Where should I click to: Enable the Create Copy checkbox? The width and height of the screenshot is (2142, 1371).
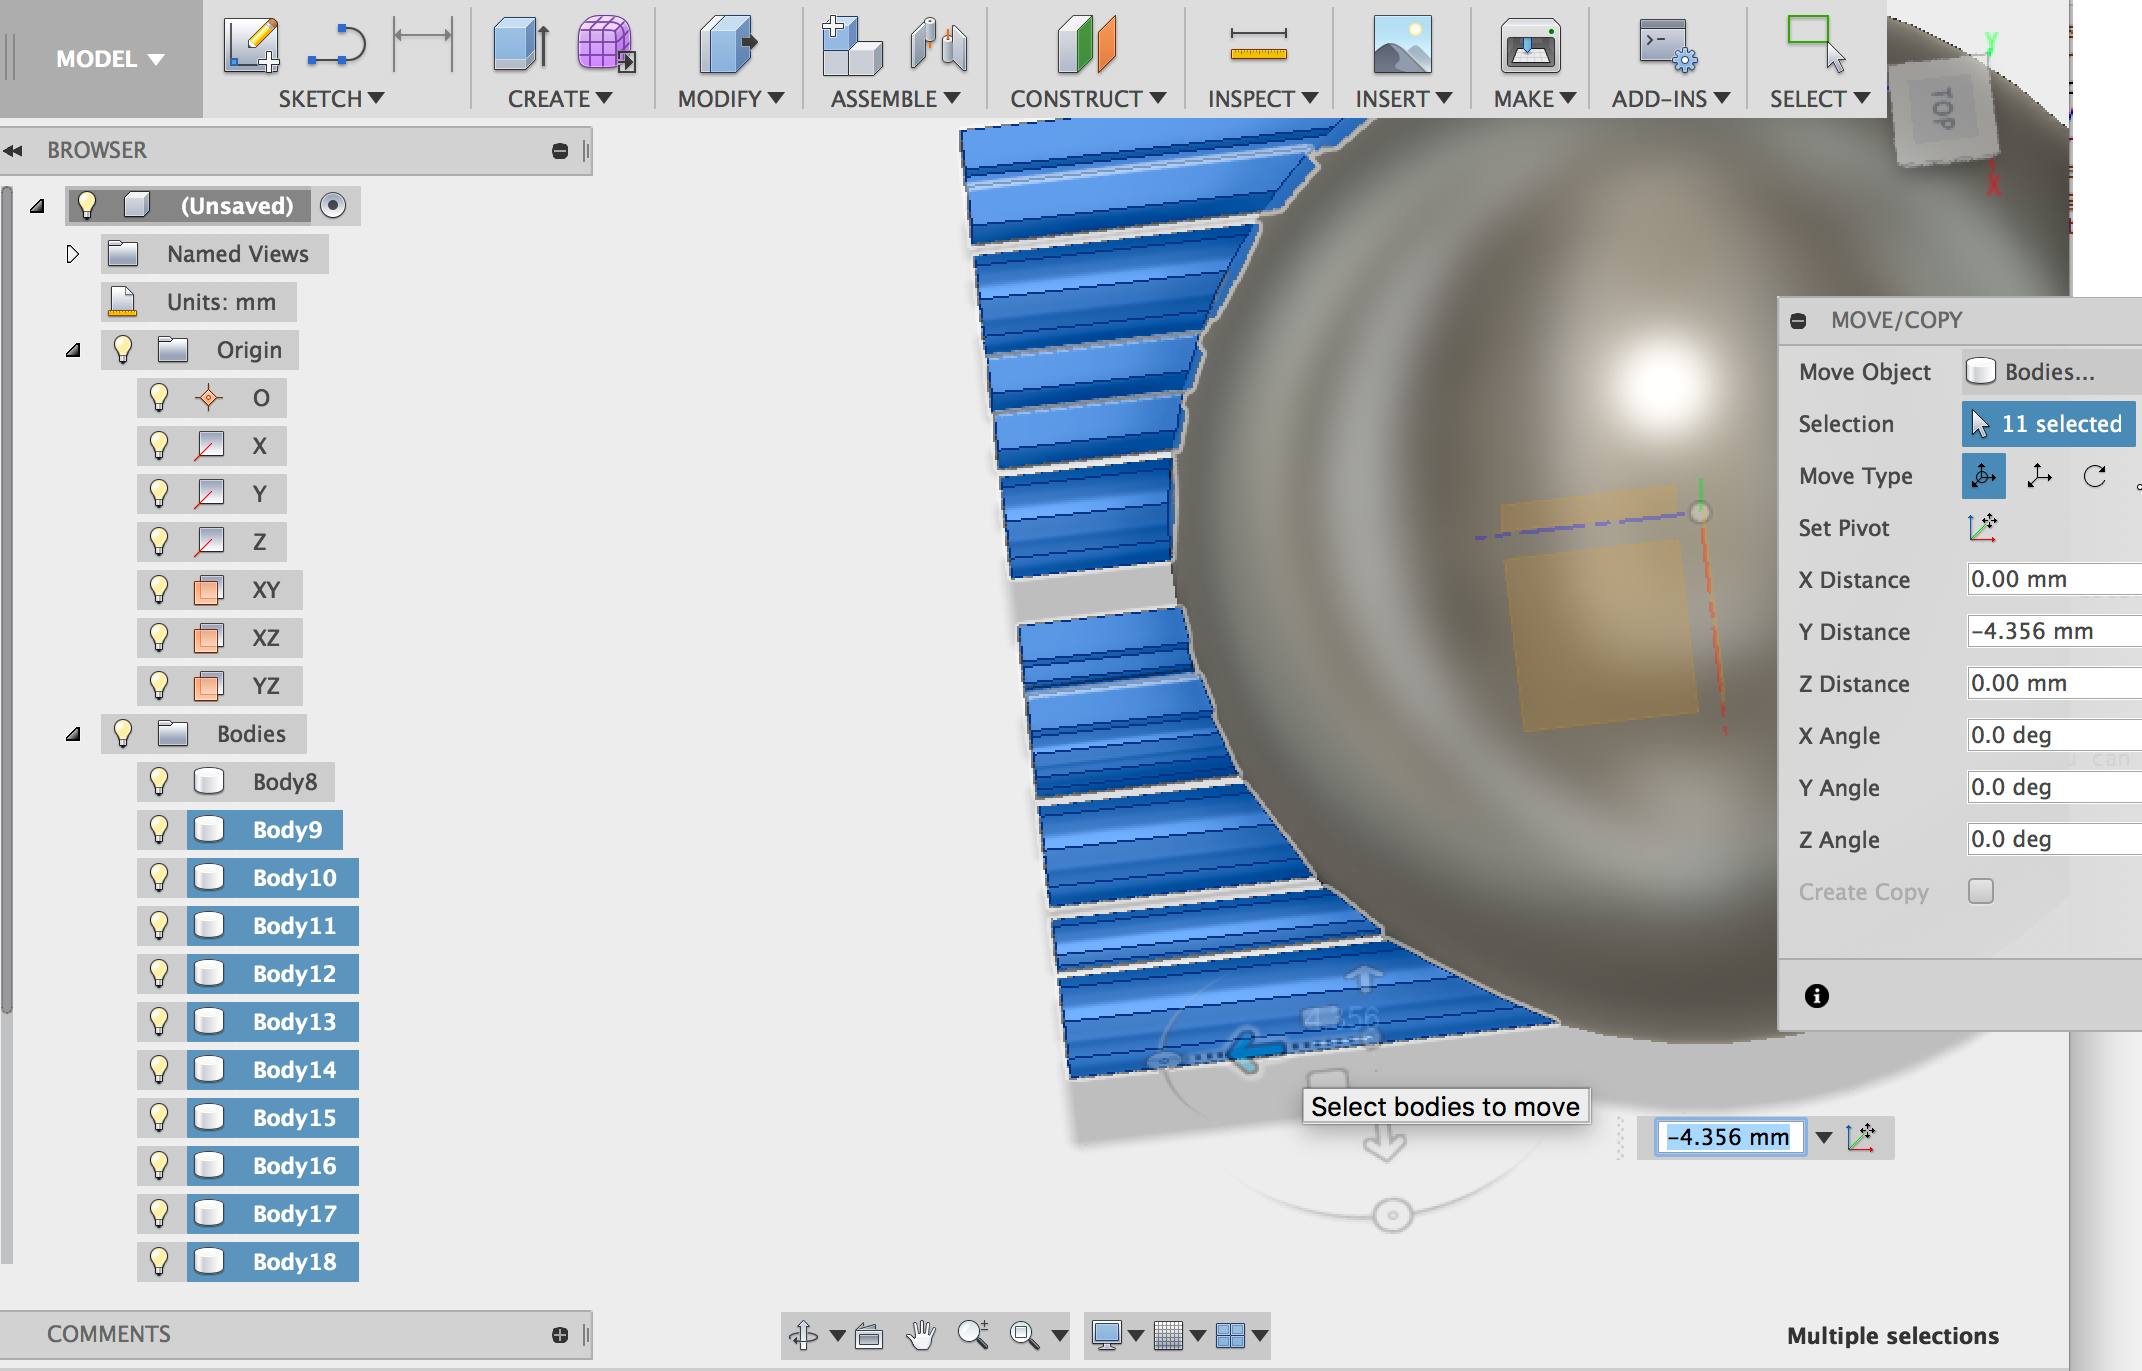tap(1980, 891)
